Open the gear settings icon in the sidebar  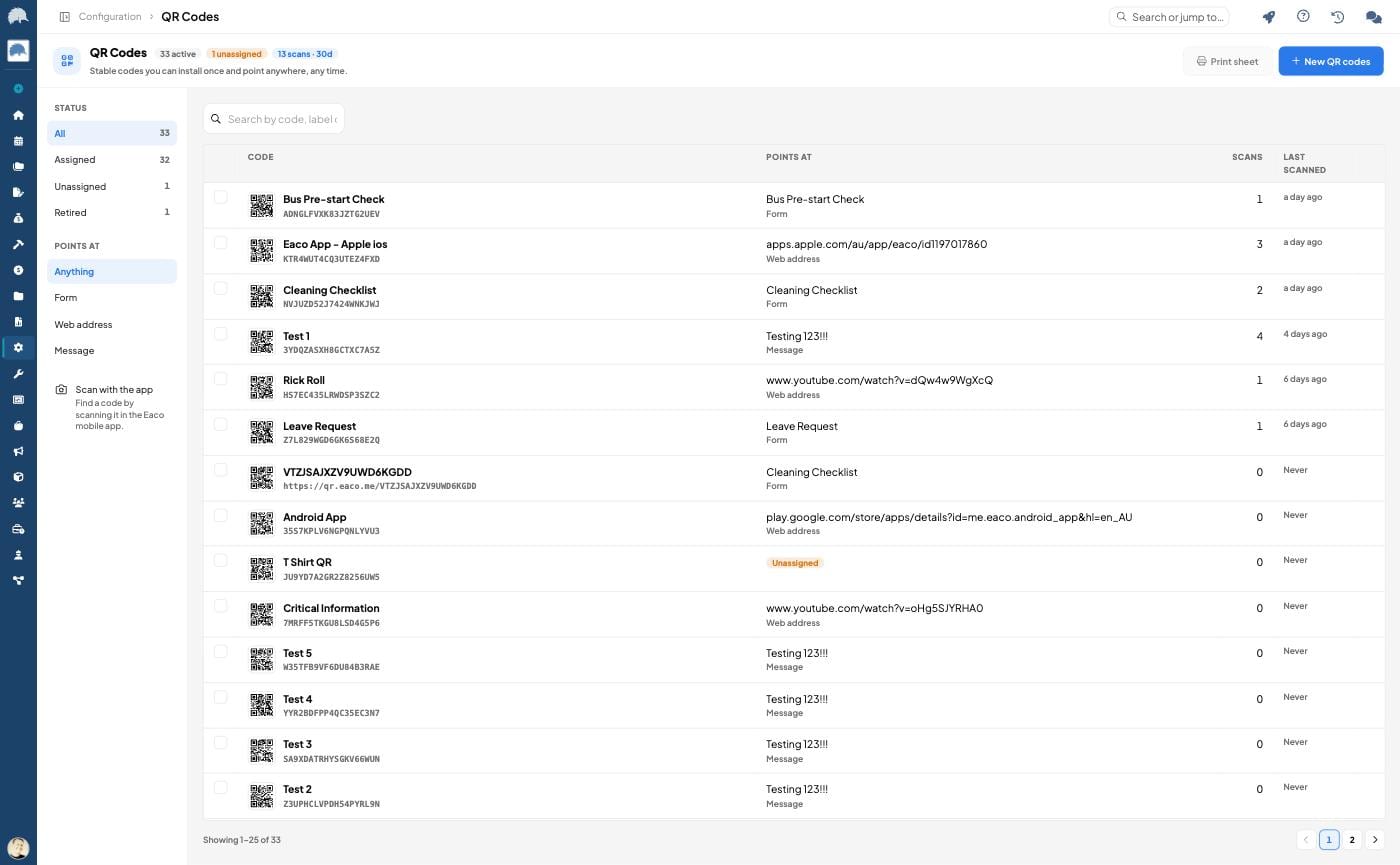coord(18,348)
